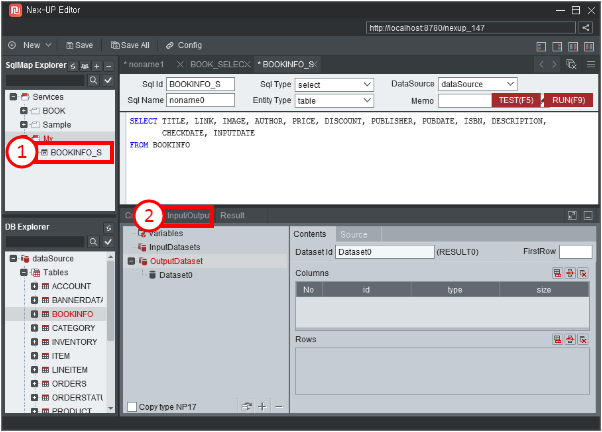Refresh the DB Explorer
The width and height of the screenshot is (602, 432).
[x=109, y=228]
